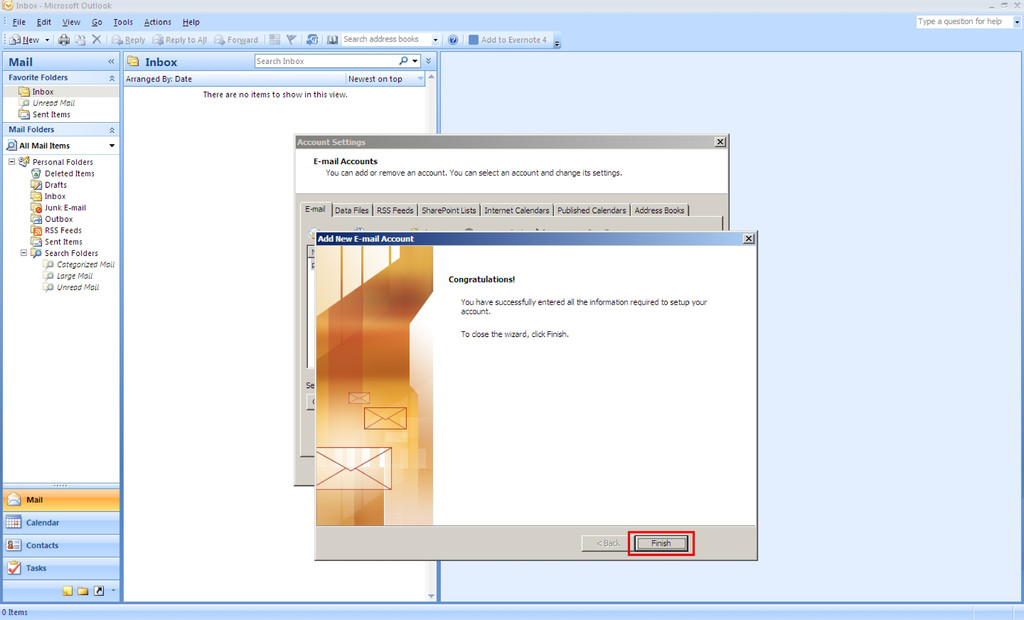Collapse the Mail Folders section
The image size is (1024, 620).
tap(112, 130)
